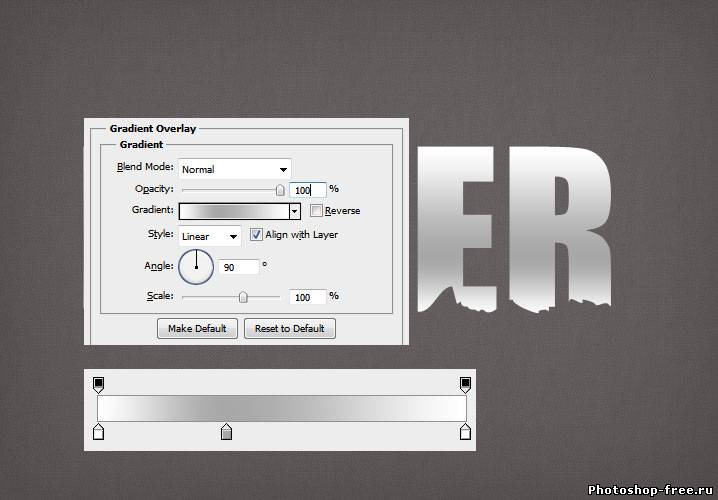
Task: Select the left white color stop
Action: pyautogui.click(x=98, y=432)
